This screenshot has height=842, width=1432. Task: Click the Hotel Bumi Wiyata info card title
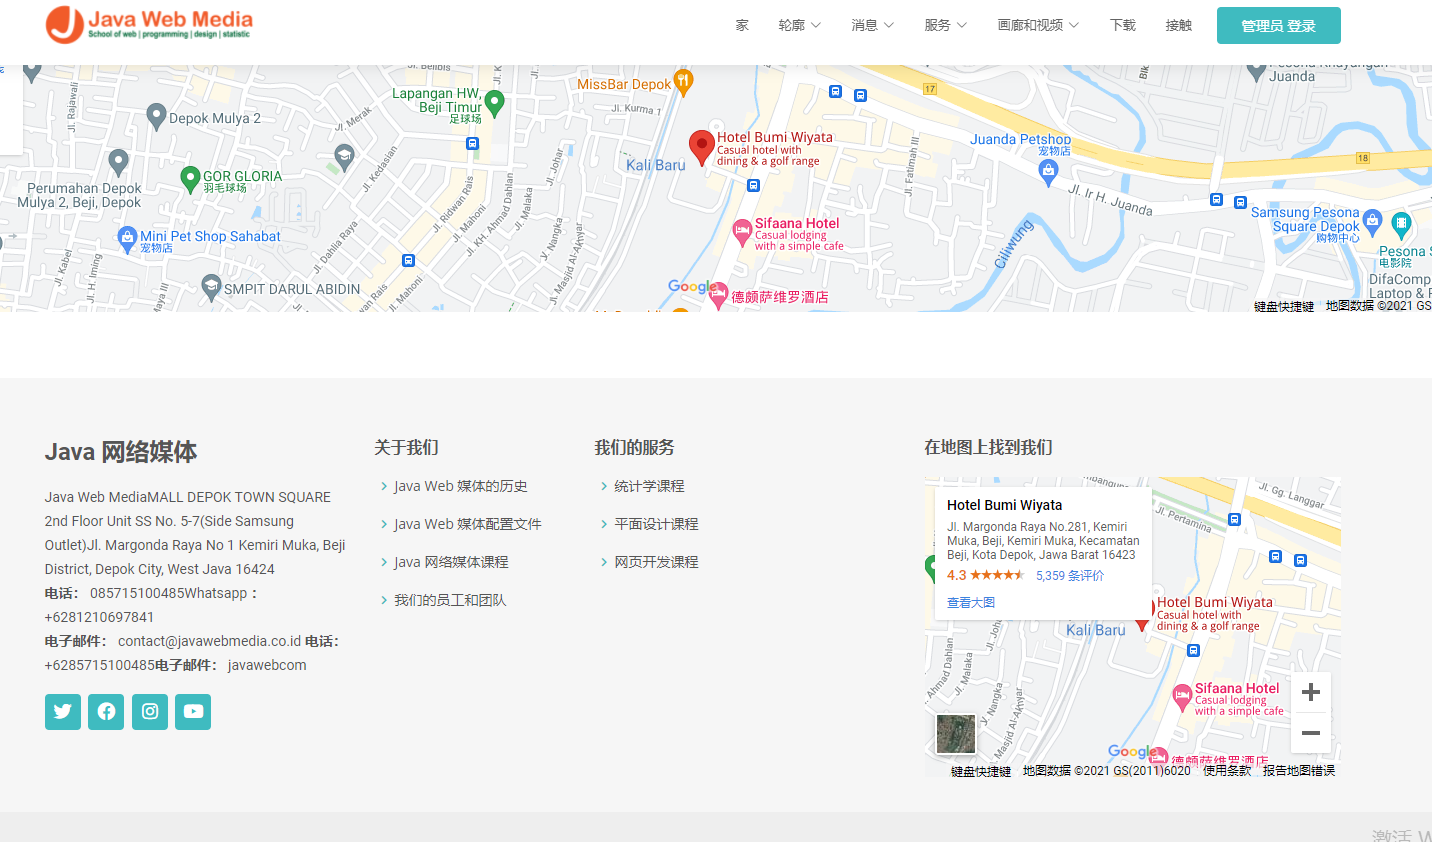coord(1005,505)
